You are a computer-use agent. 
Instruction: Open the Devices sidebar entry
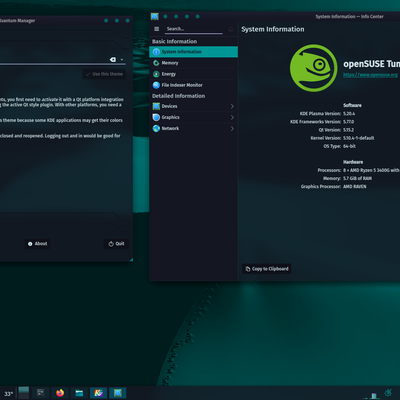pos(193,106)
